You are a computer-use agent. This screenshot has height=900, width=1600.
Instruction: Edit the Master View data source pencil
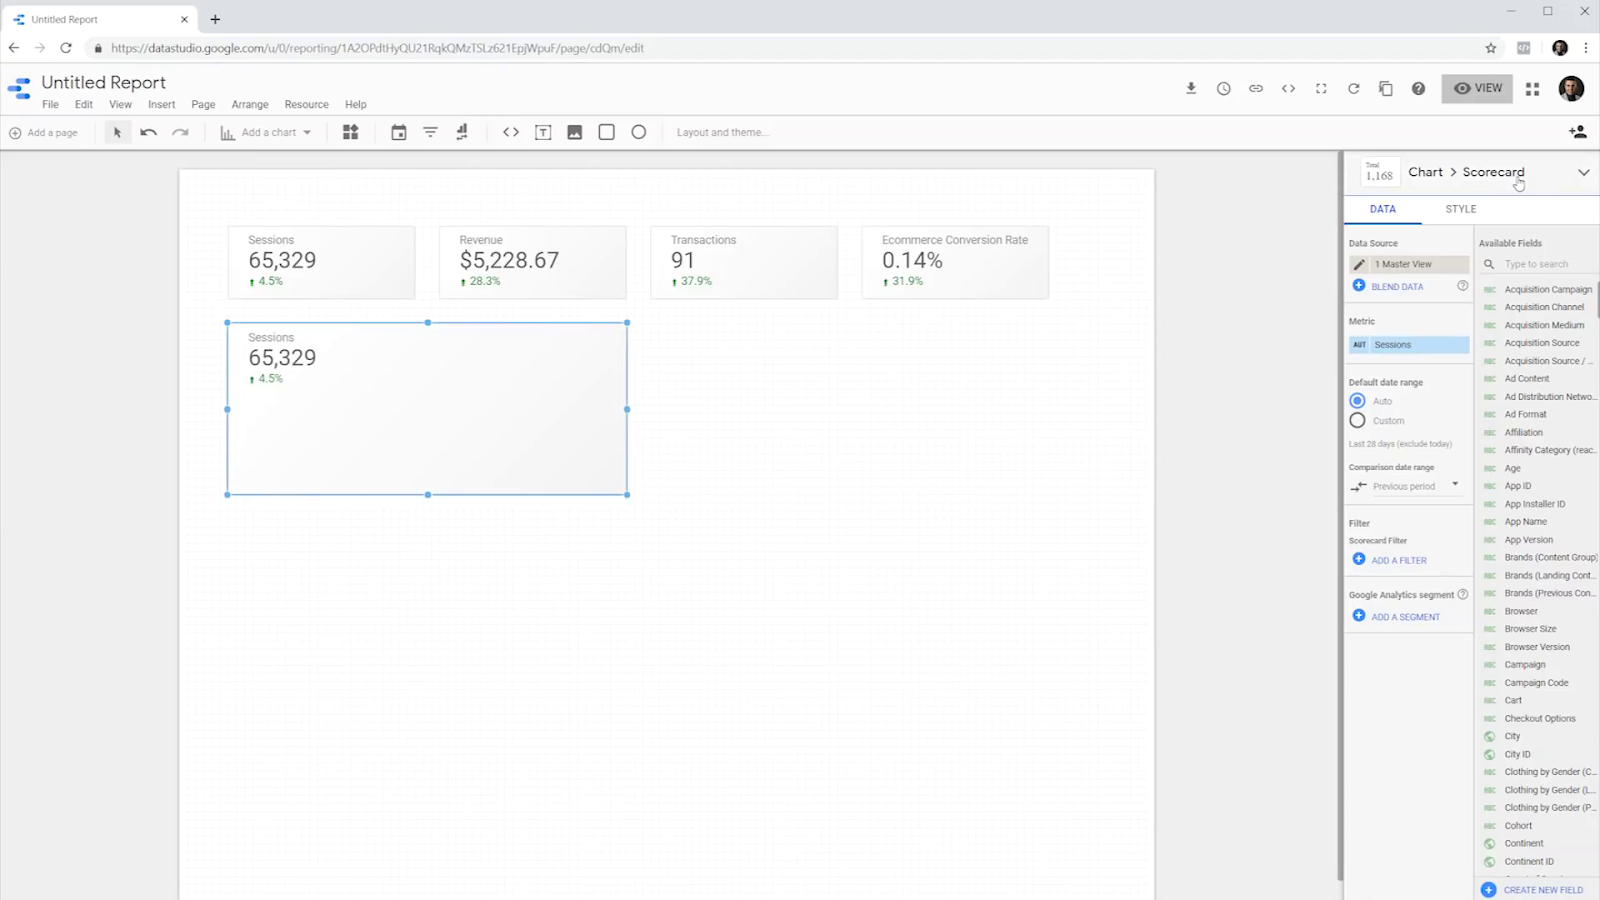tap(1359, 264)
